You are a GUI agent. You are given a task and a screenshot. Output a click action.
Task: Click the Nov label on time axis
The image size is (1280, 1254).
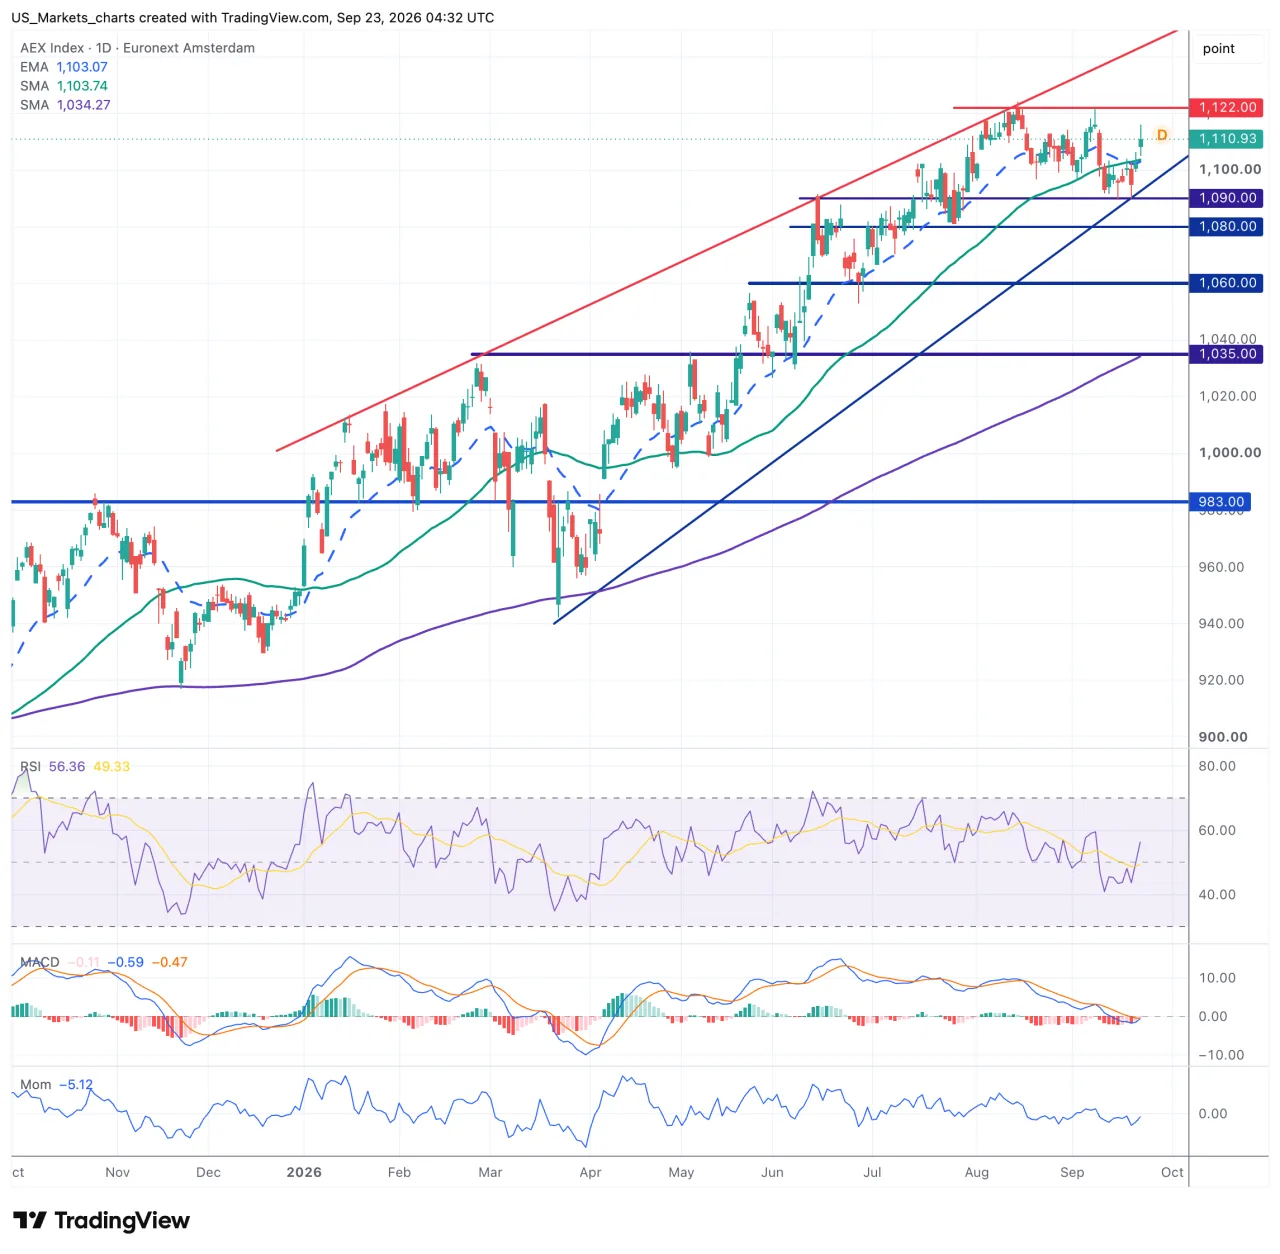117,1172
